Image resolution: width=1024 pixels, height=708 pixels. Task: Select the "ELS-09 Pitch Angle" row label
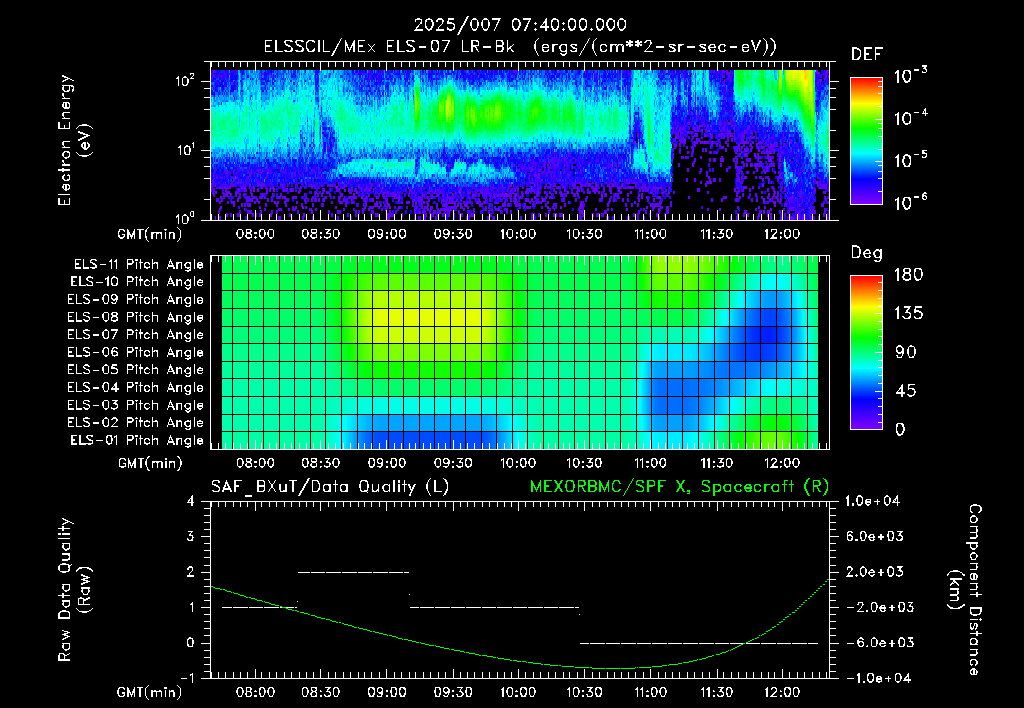point(136,300)
